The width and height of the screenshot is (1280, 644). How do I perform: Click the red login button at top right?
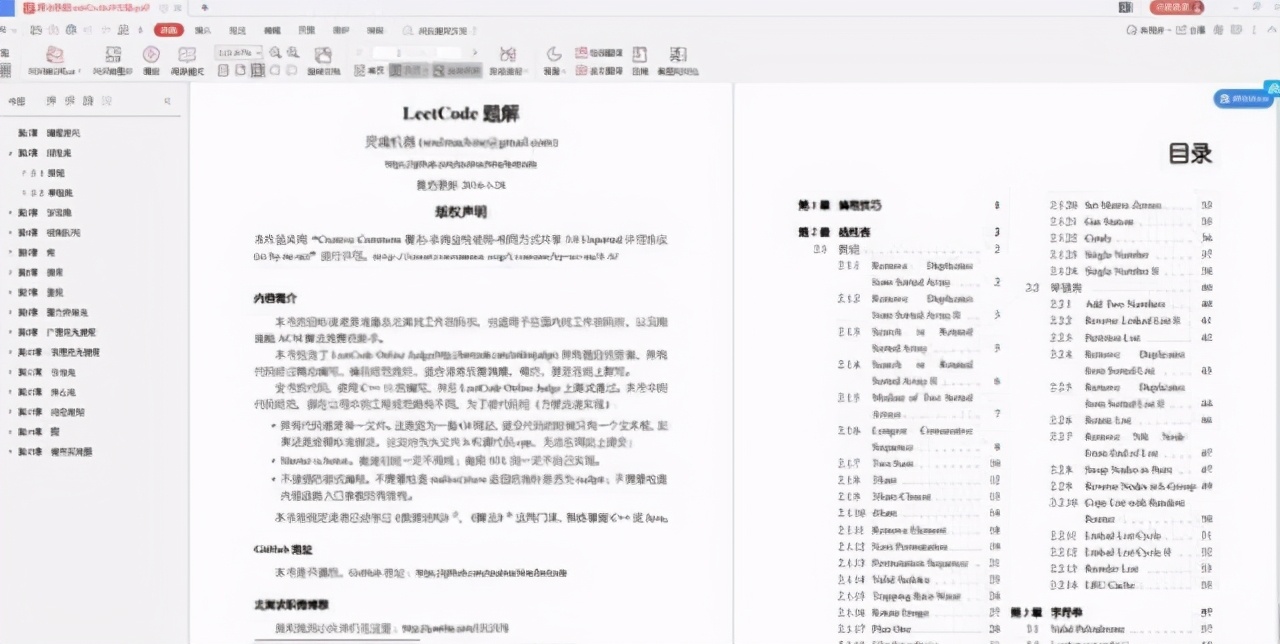point(1176,7)
